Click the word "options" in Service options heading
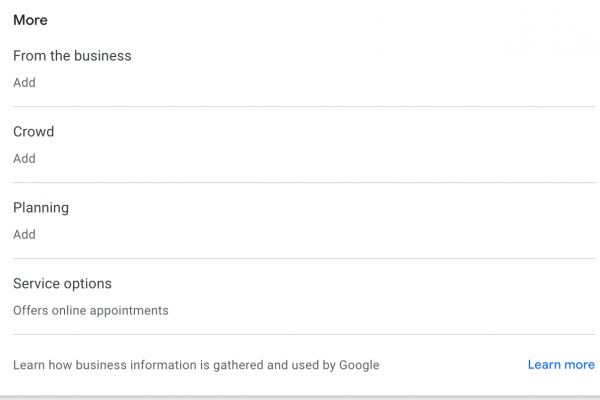The width and height of the screenshot is (600, 400). click(x=87, y=284)
